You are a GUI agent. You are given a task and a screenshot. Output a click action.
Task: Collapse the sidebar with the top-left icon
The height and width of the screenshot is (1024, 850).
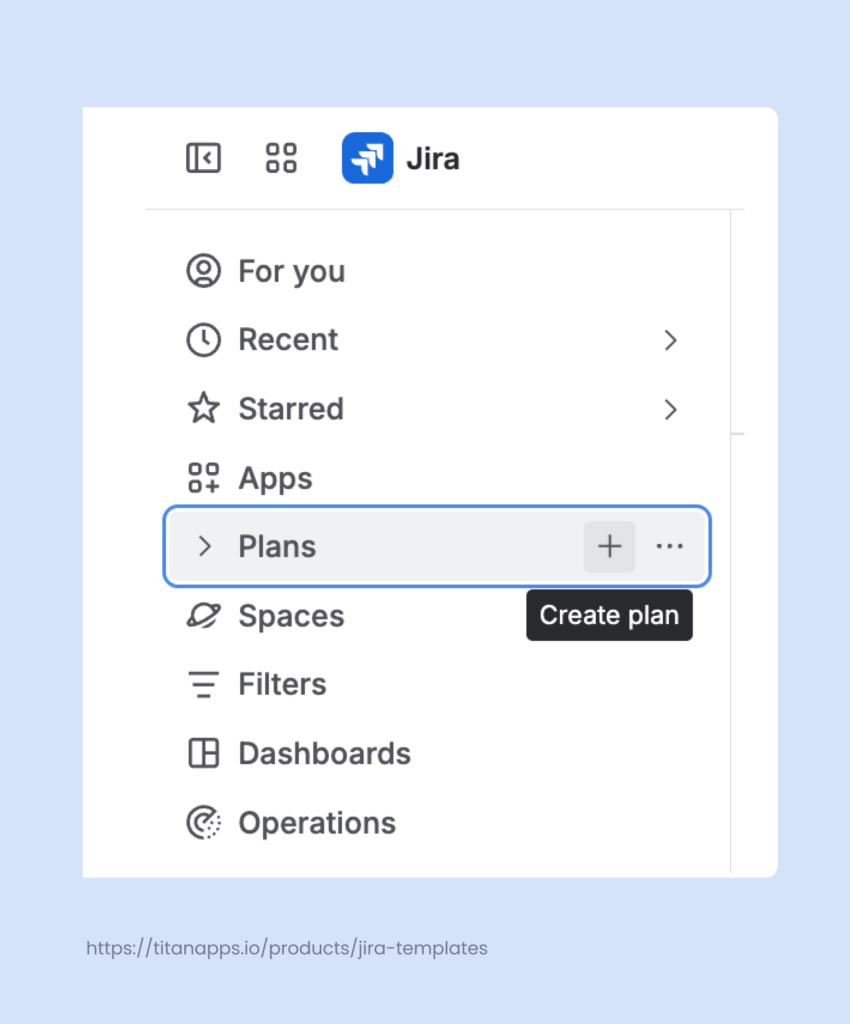(203, 157)
